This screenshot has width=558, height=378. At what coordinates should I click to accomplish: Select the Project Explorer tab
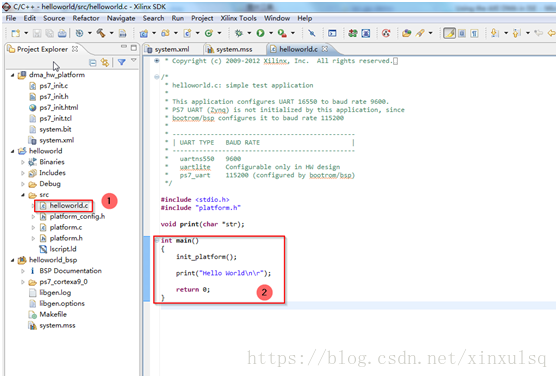point(42,49)
